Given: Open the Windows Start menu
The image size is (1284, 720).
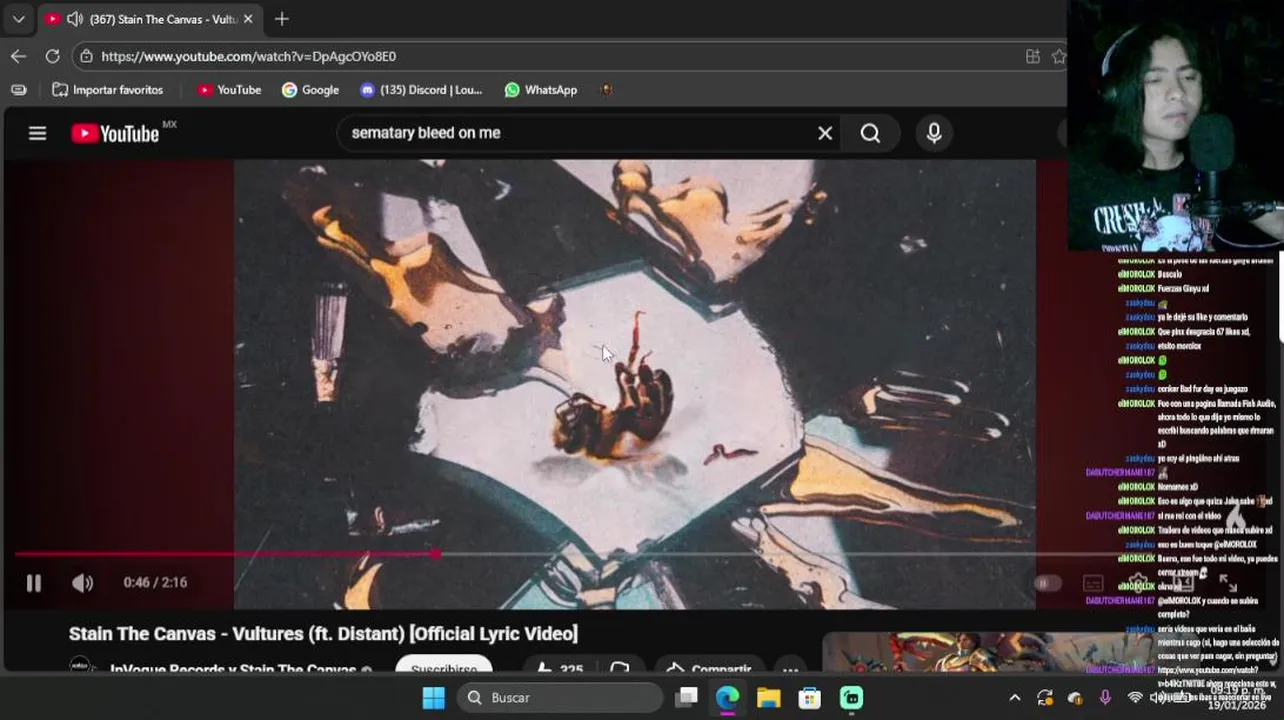Looking at the screenshot, I should click(x=433, y=697).
